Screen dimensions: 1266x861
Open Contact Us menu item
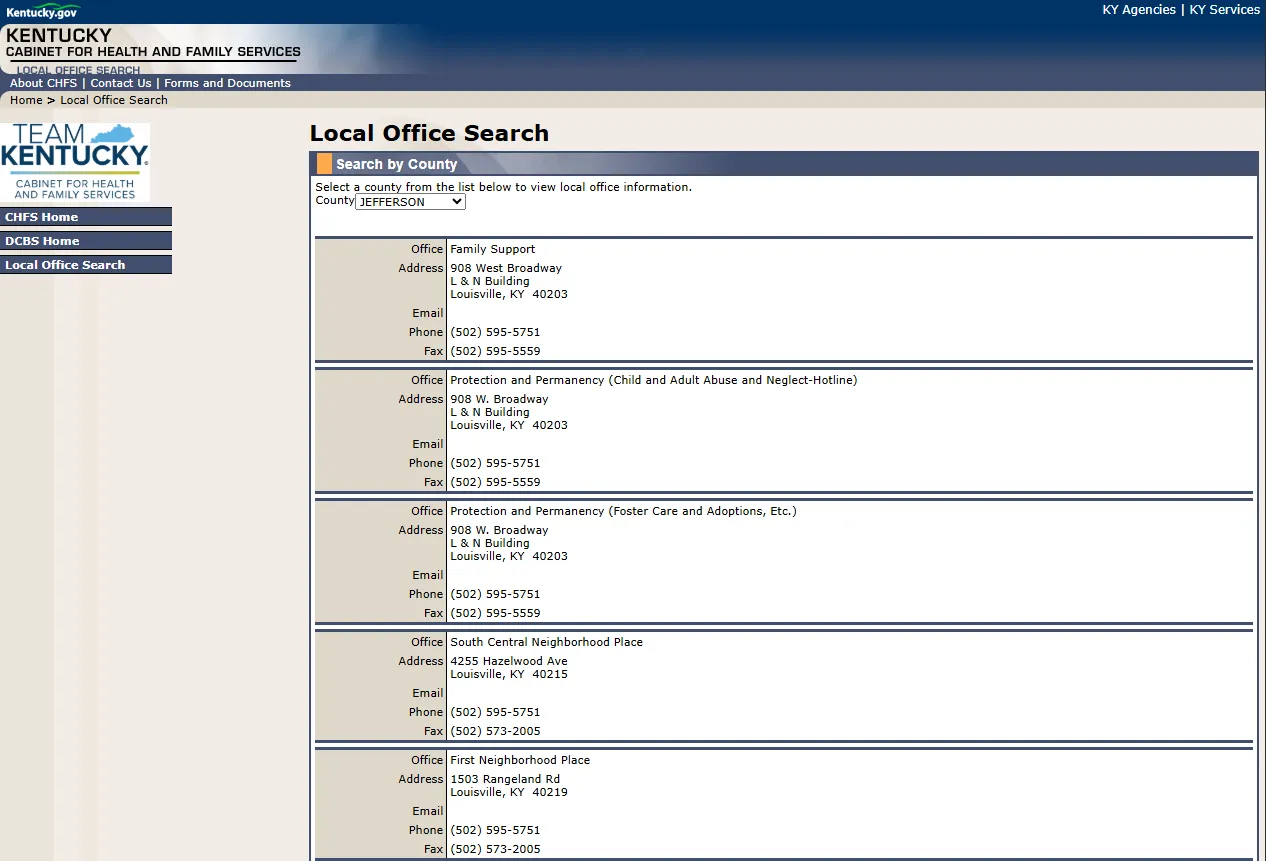(121, 83)
